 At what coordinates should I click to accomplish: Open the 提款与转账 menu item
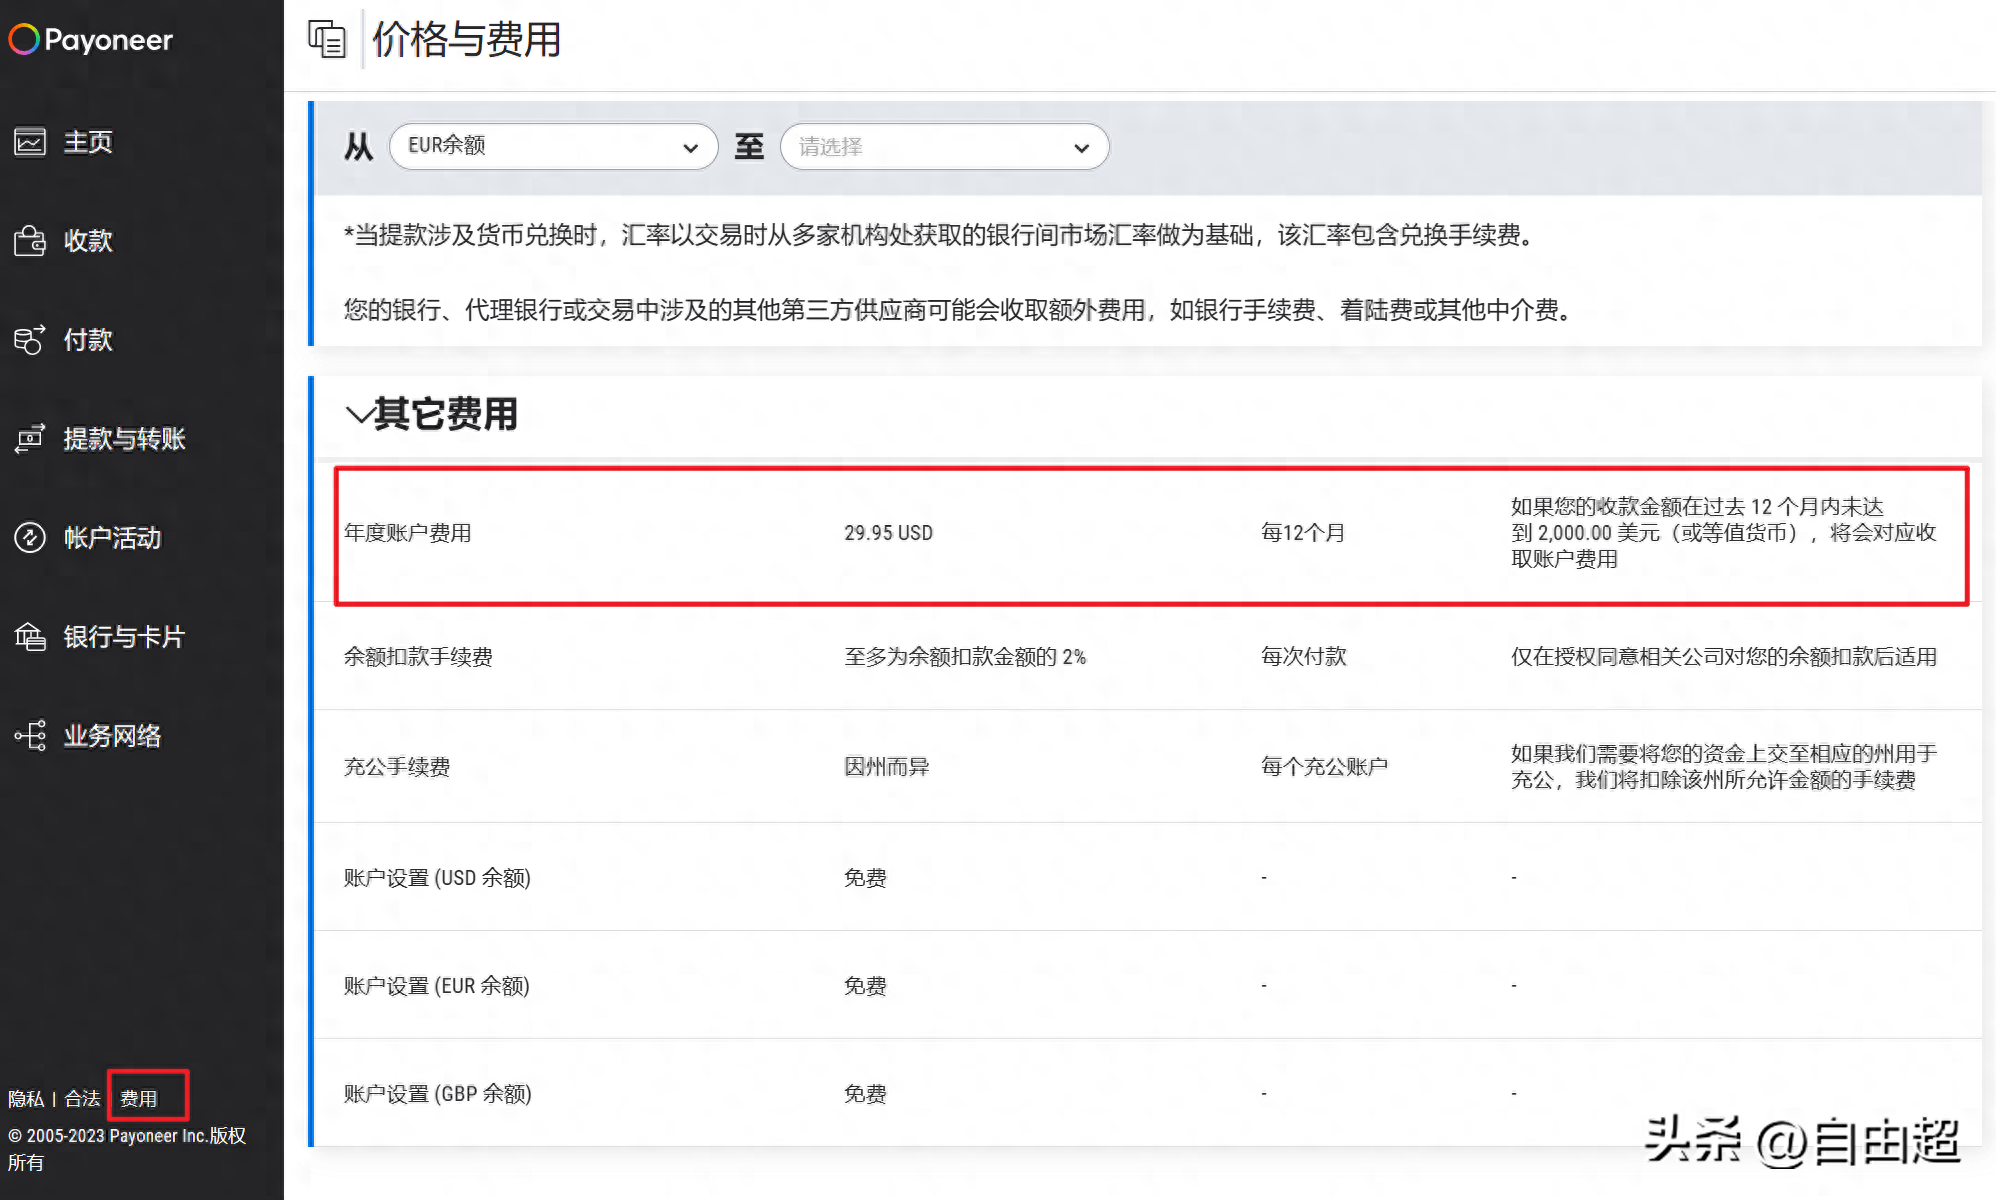pyautogui.click(x=124, y=439)
